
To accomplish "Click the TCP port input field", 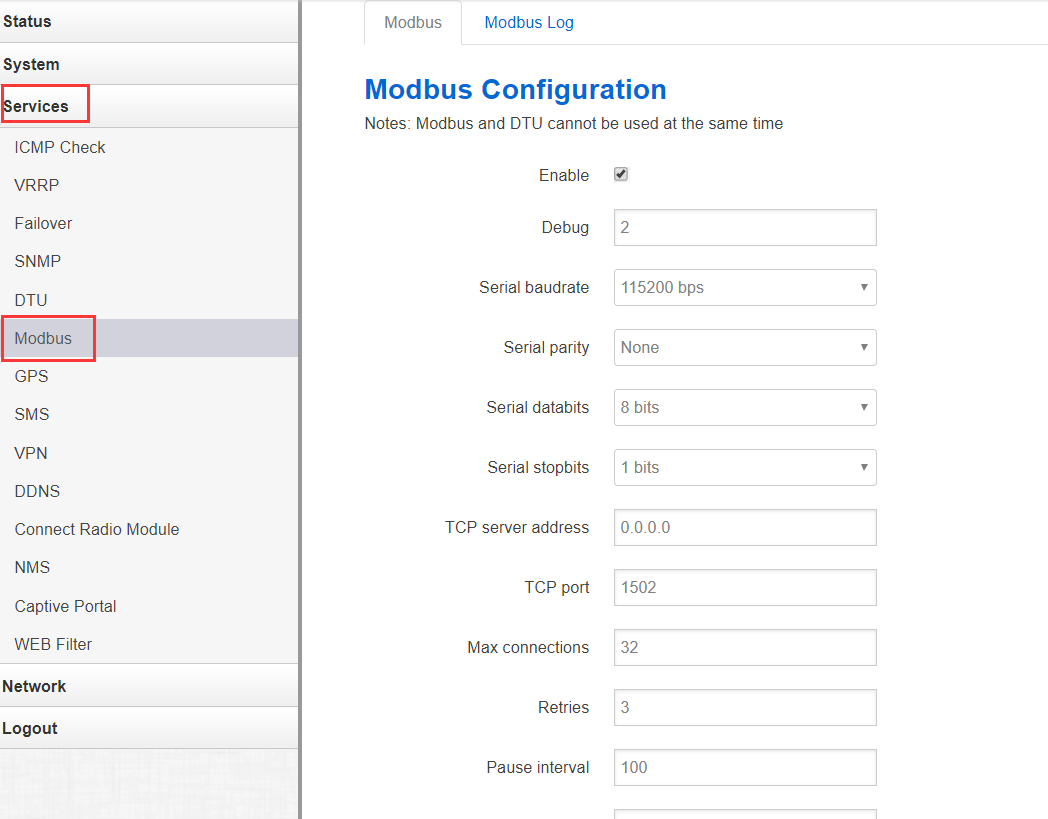I will pyautogui.click(x=745, y=587).
